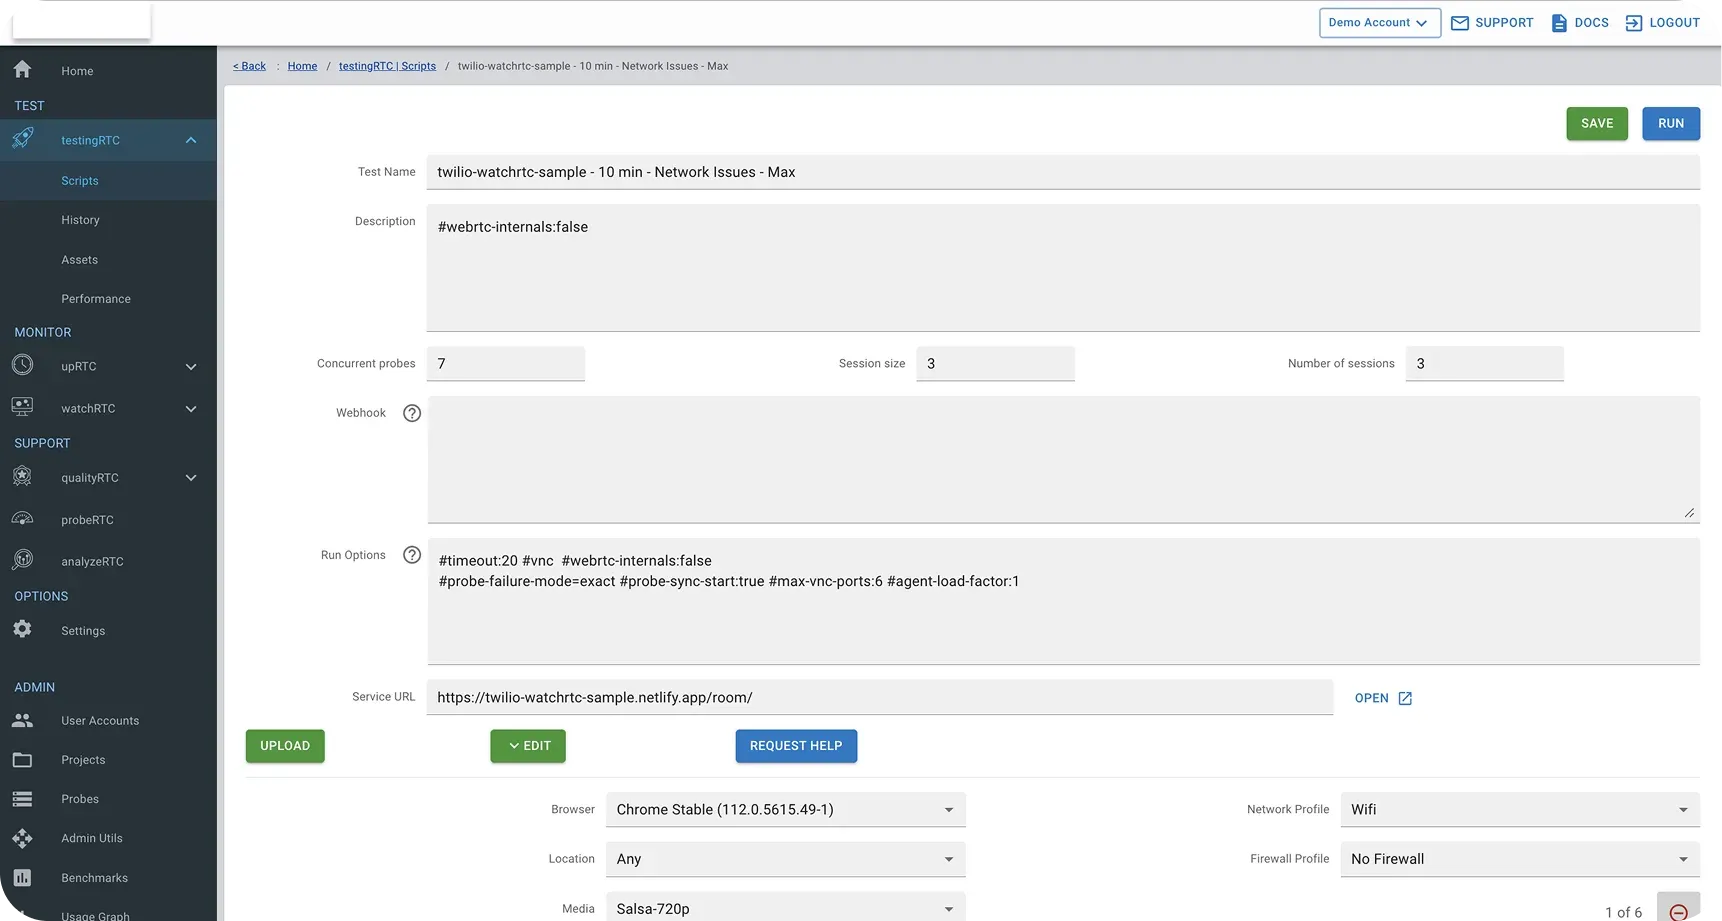Go to Performance in the sidebar
This screenshot has width=1722, height=921.
coord(96,299)
